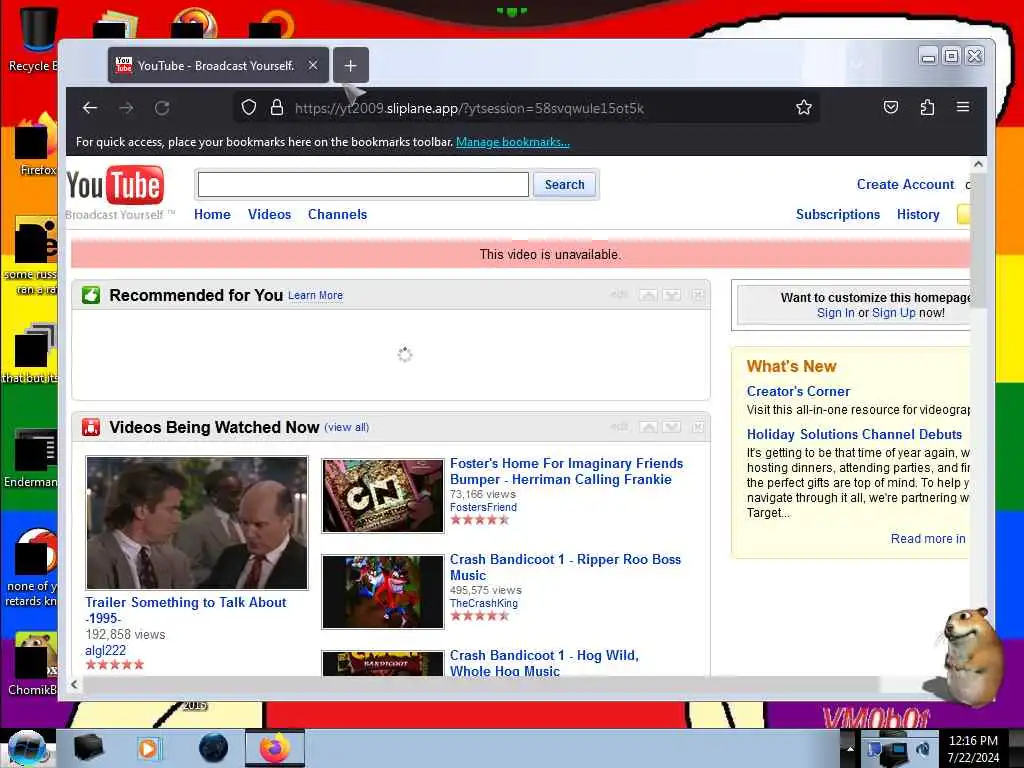
Task: Move Recommended for You module down
Action: click(671, 295)
